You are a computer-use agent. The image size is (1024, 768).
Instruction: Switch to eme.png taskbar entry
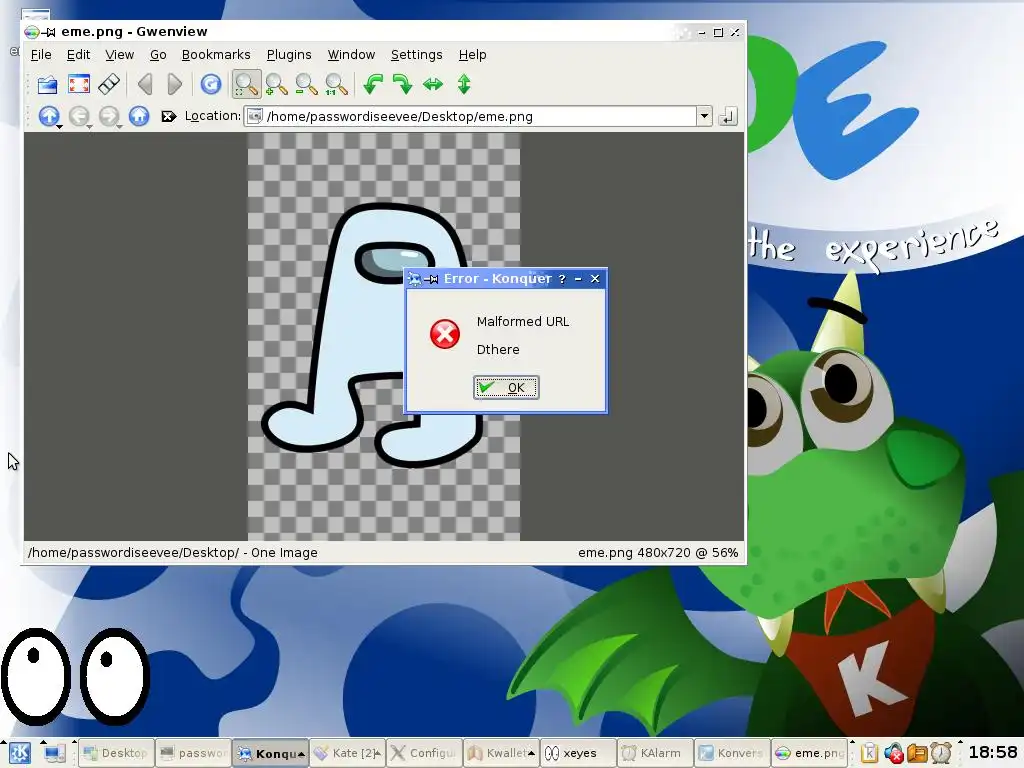[x=809, y=753]
